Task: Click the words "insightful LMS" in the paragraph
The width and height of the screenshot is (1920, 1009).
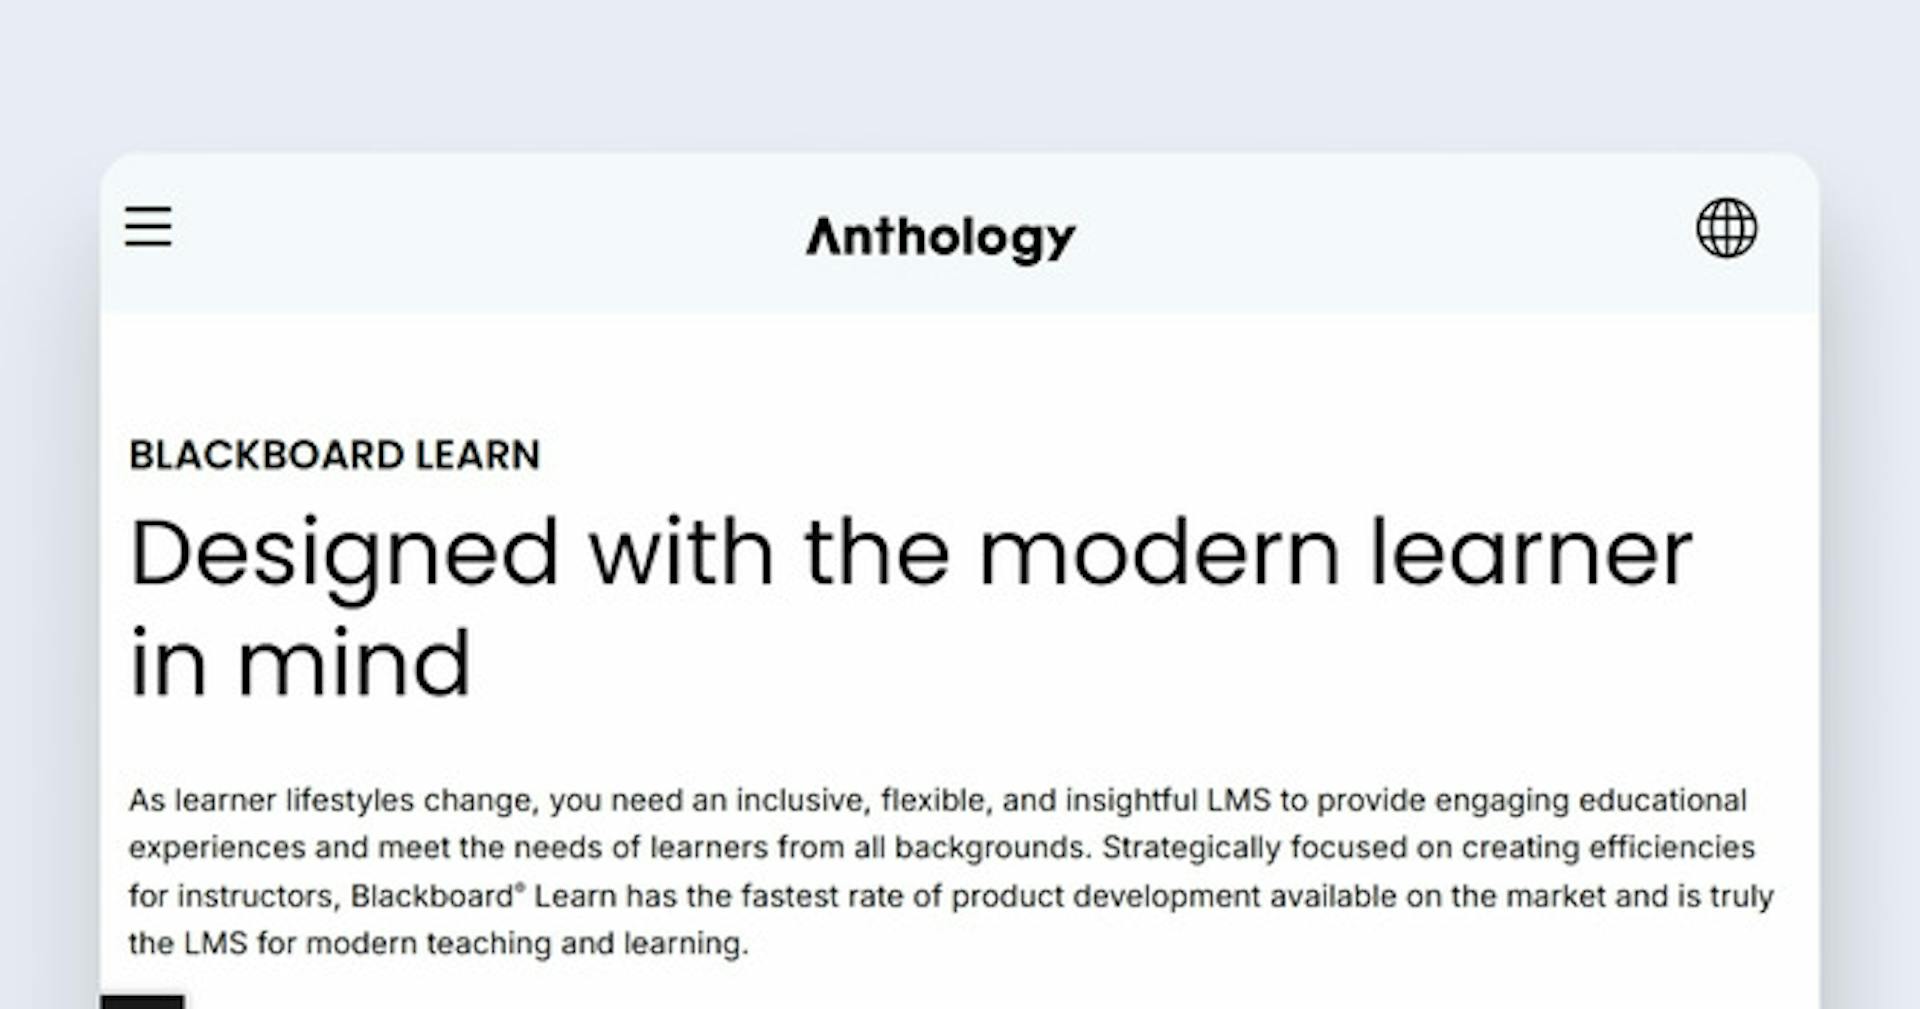Action: click(x=1167, y=801)
